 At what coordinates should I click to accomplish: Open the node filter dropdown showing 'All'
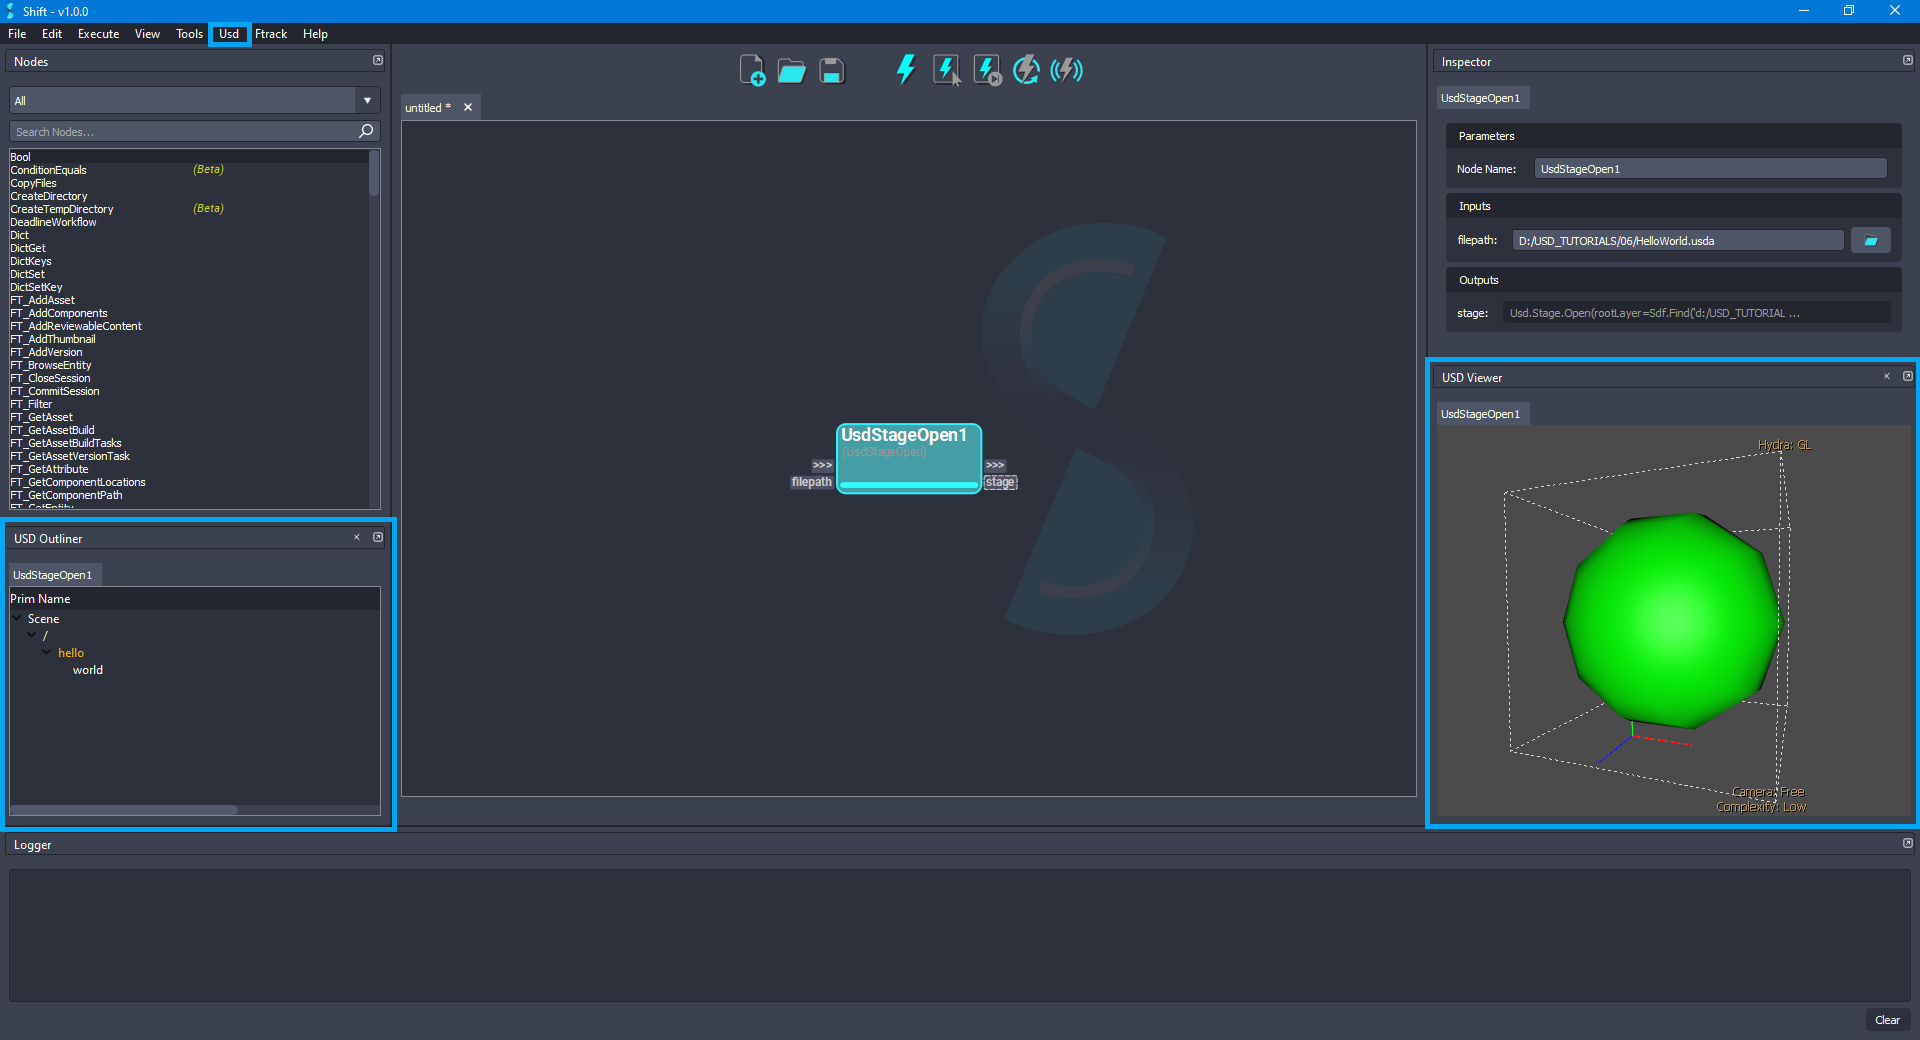pyautogui.click(x=367, y=100)
